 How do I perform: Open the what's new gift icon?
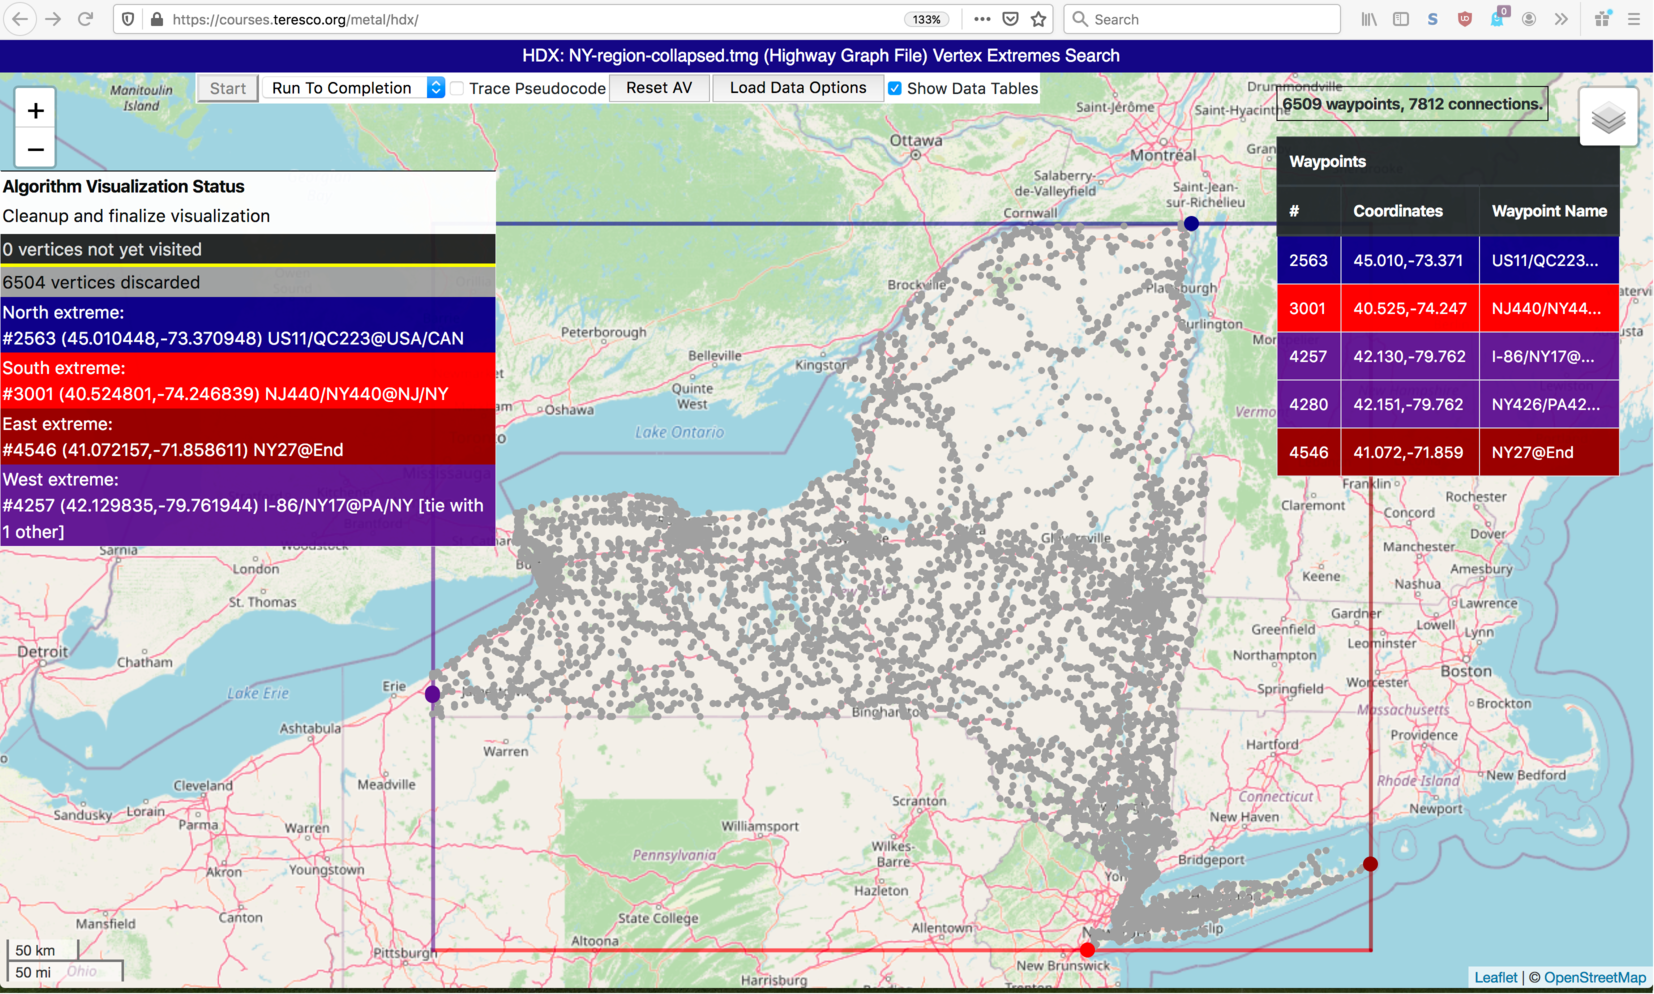(x=1603, y=19)
